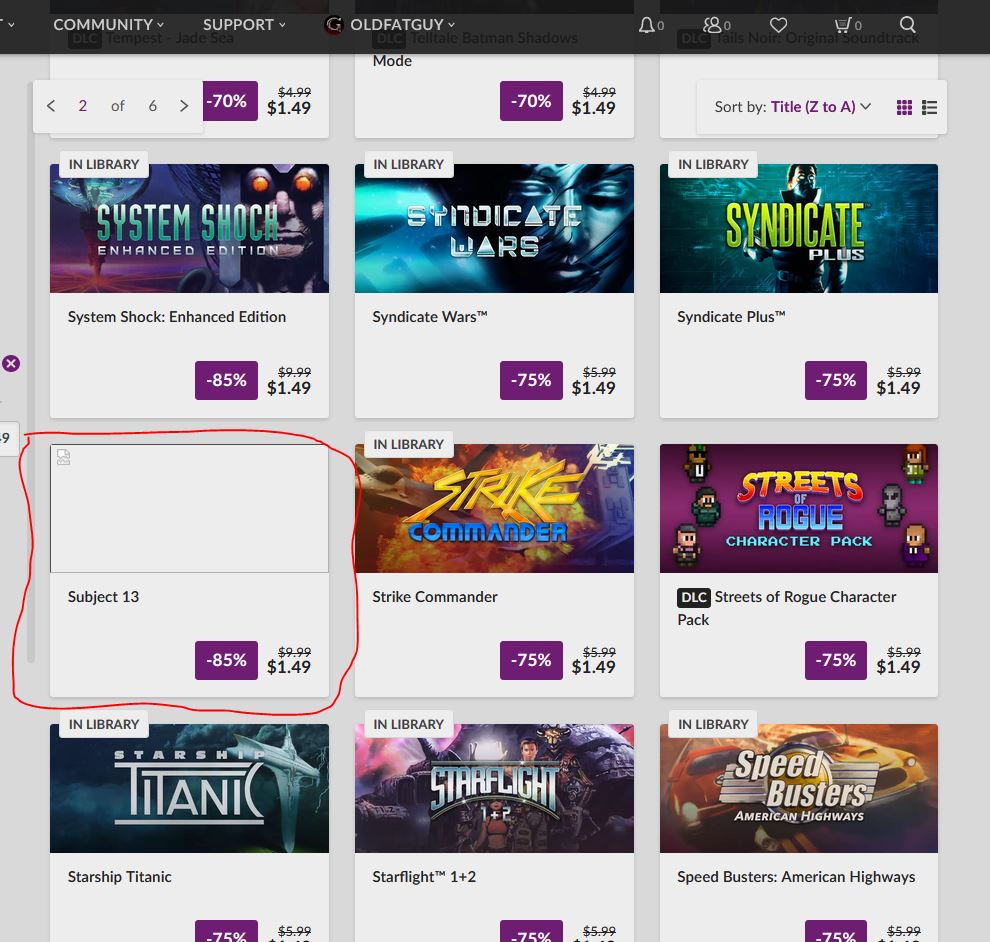Image resolution: width=990 pixels, height=942 pixels.
Task: Click the current page number field
Action: click(83, 106)
